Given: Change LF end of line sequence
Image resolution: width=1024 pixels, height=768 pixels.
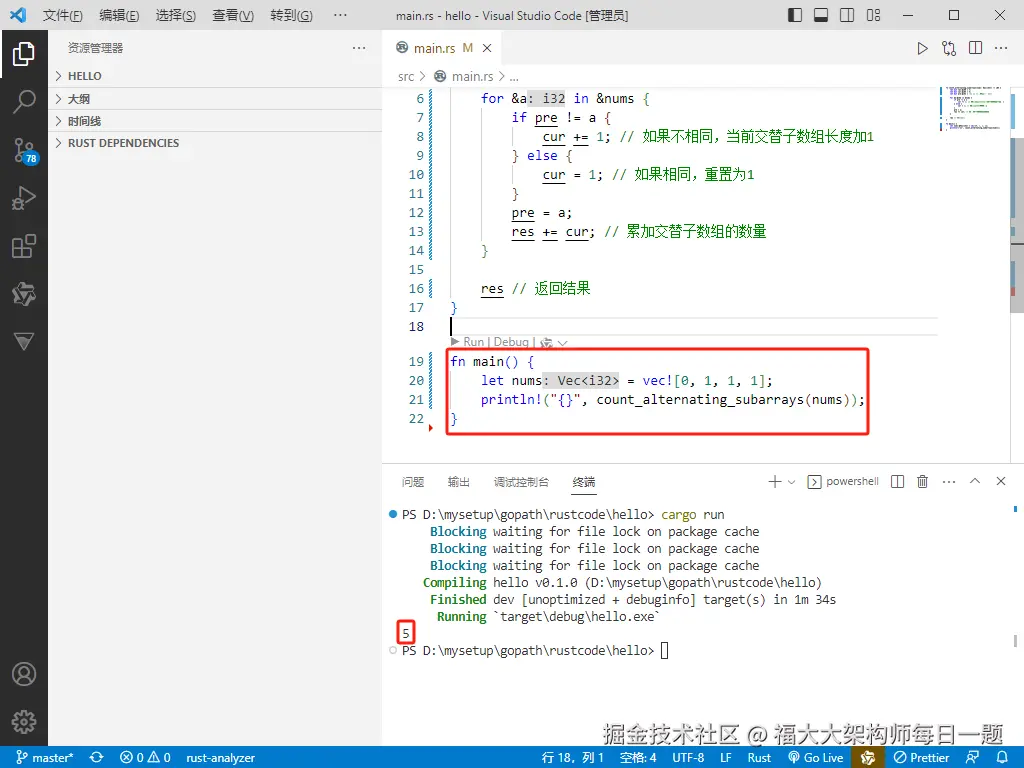Looking at the screenshot, I should 726,758.
